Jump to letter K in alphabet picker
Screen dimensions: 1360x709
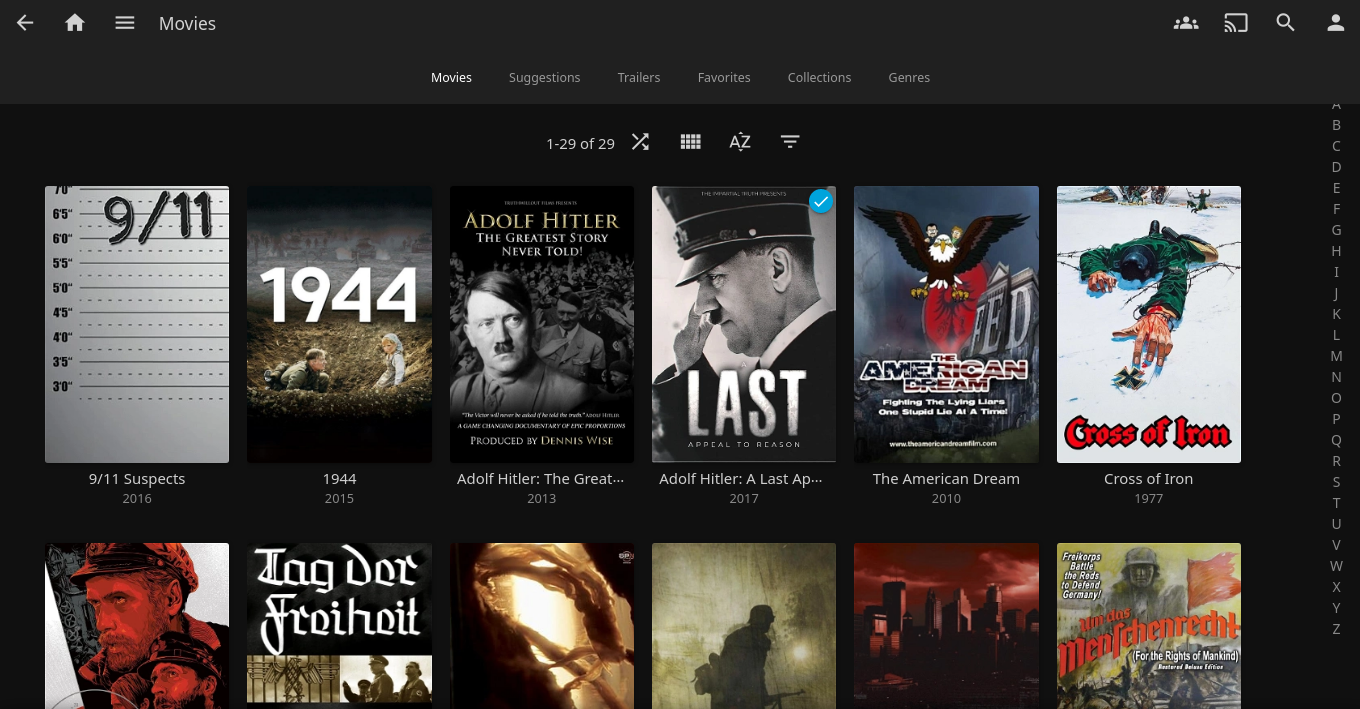tap(1336, 314)
